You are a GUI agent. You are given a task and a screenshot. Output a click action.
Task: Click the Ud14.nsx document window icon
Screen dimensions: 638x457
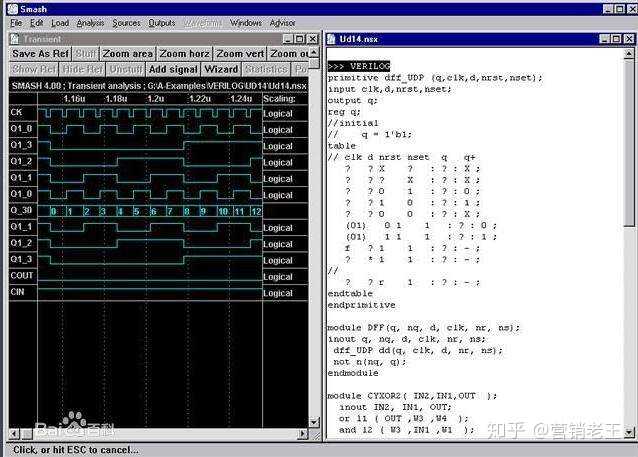(333, 39)
